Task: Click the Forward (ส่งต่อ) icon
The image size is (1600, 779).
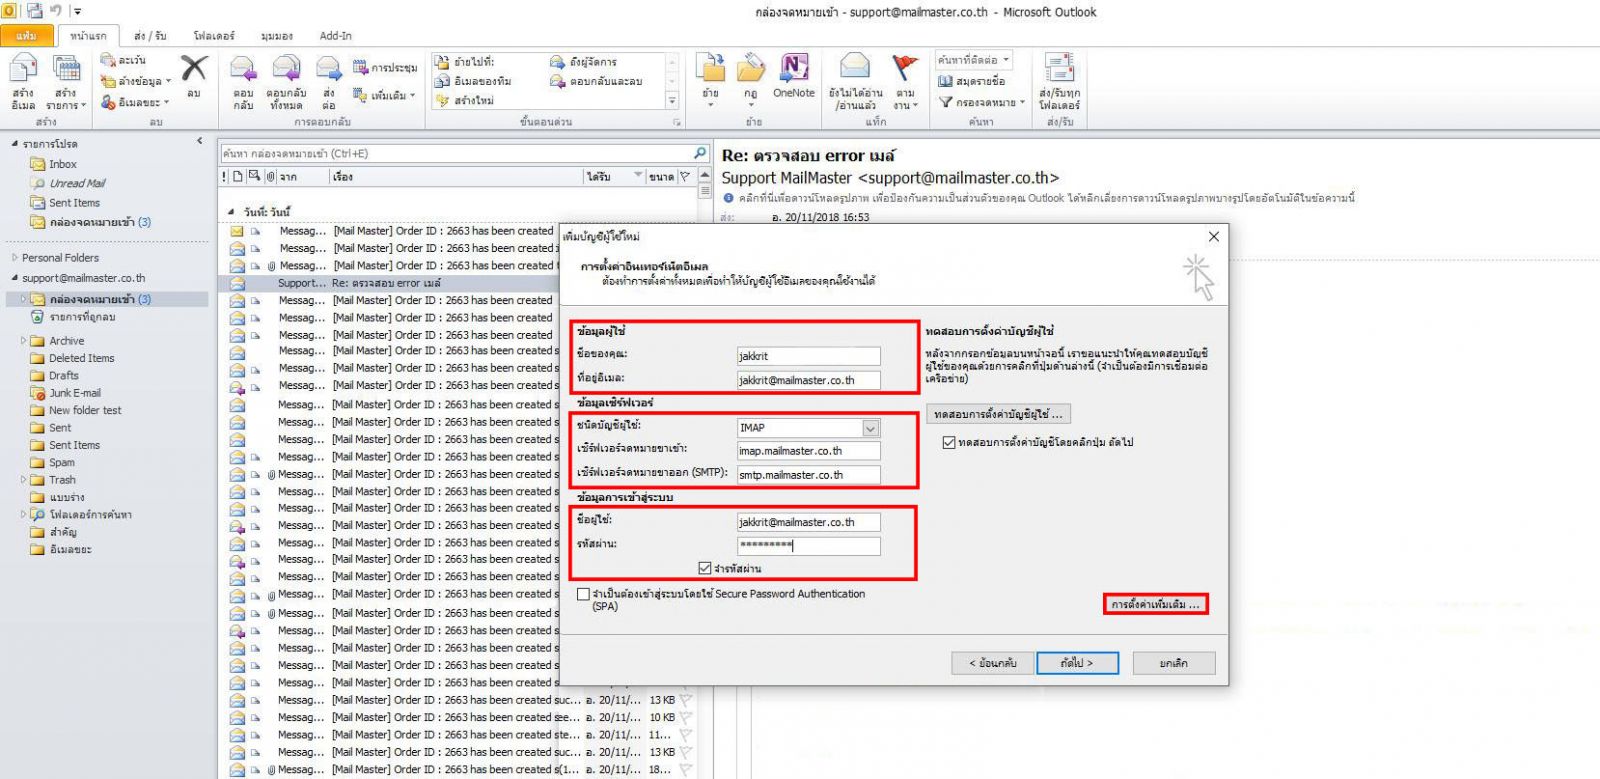Action: 329,69
